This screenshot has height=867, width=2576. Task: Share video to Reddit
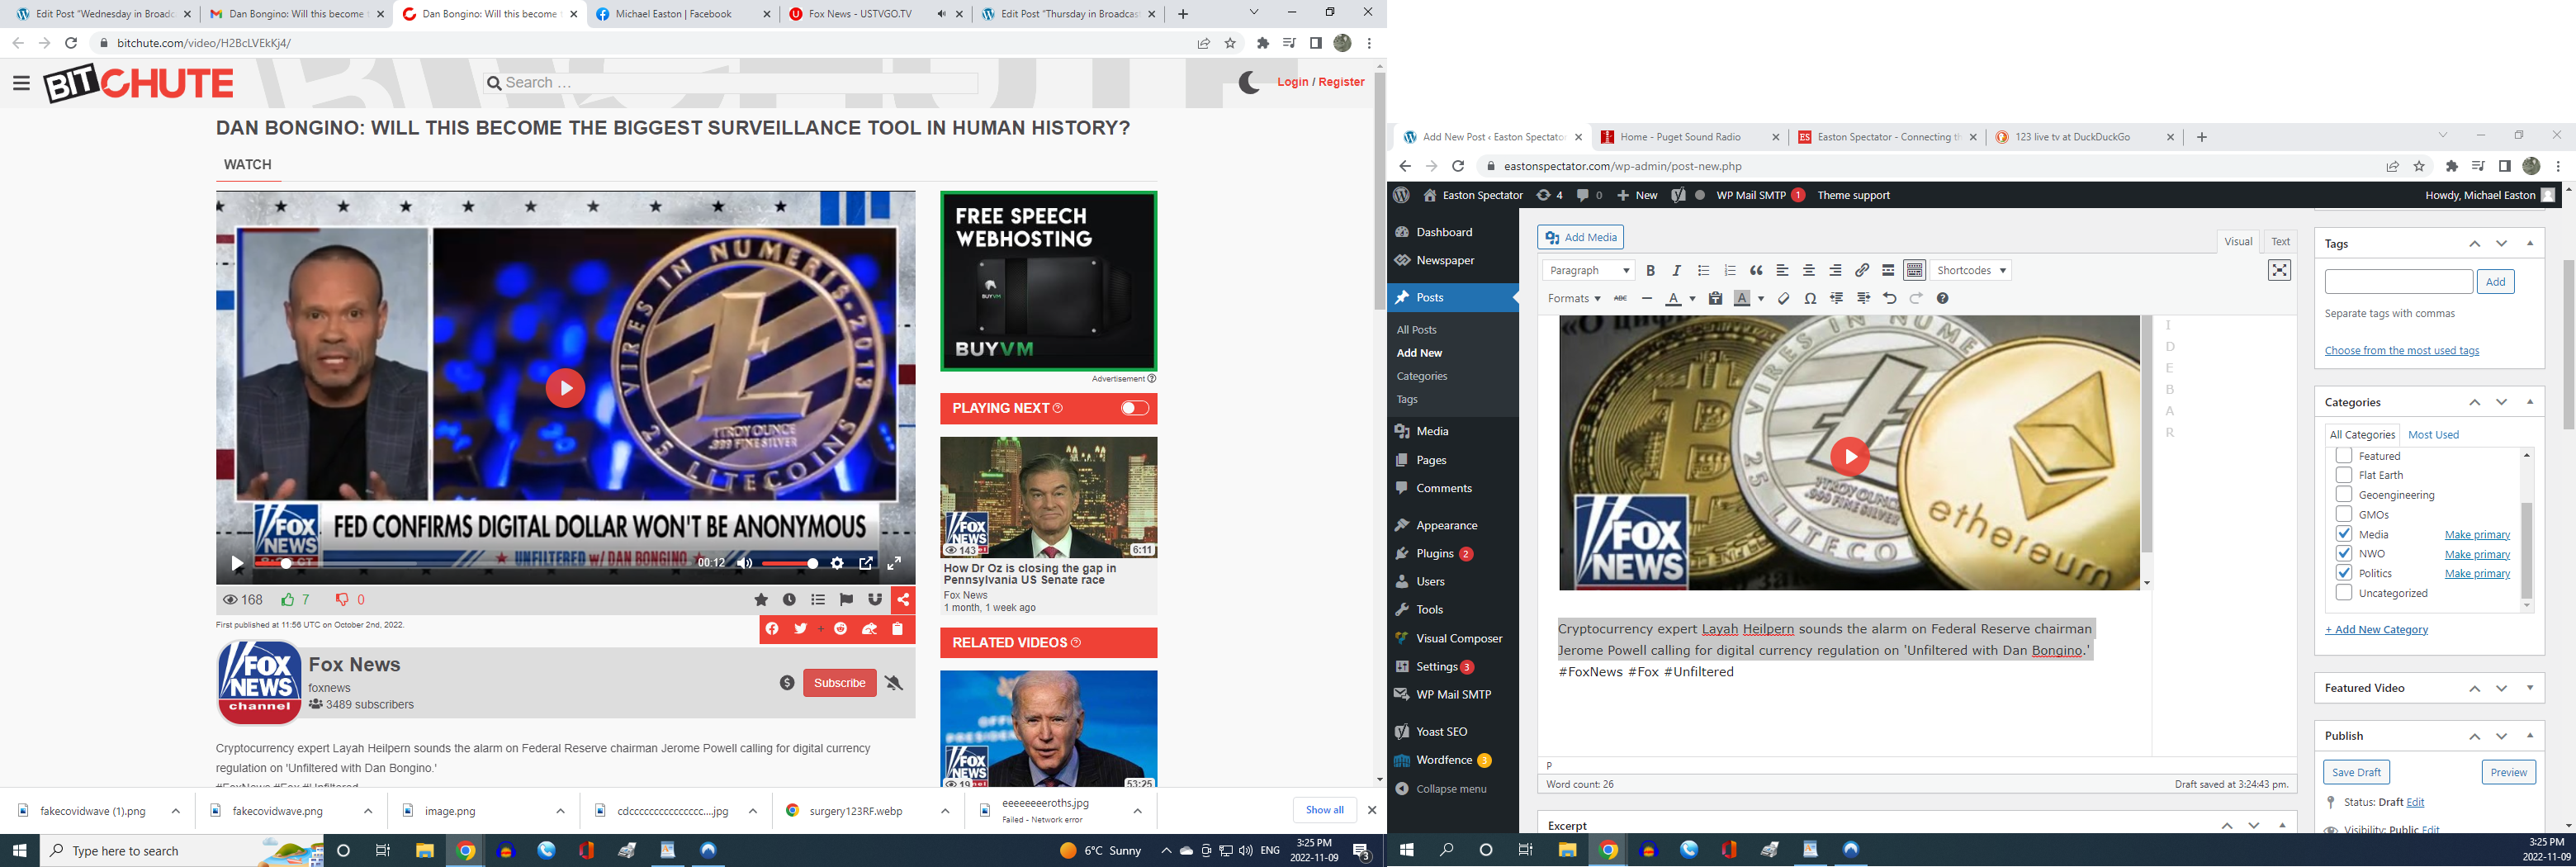840,629
